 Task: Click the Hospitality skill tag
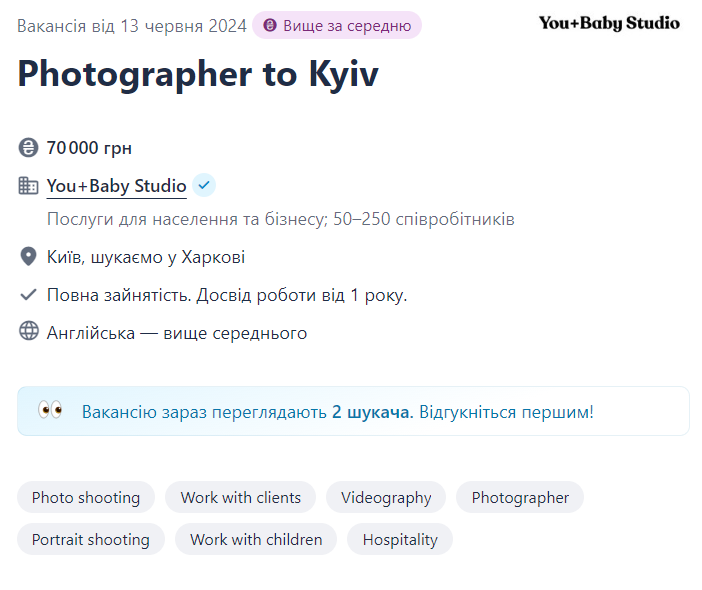coord(400,540)
